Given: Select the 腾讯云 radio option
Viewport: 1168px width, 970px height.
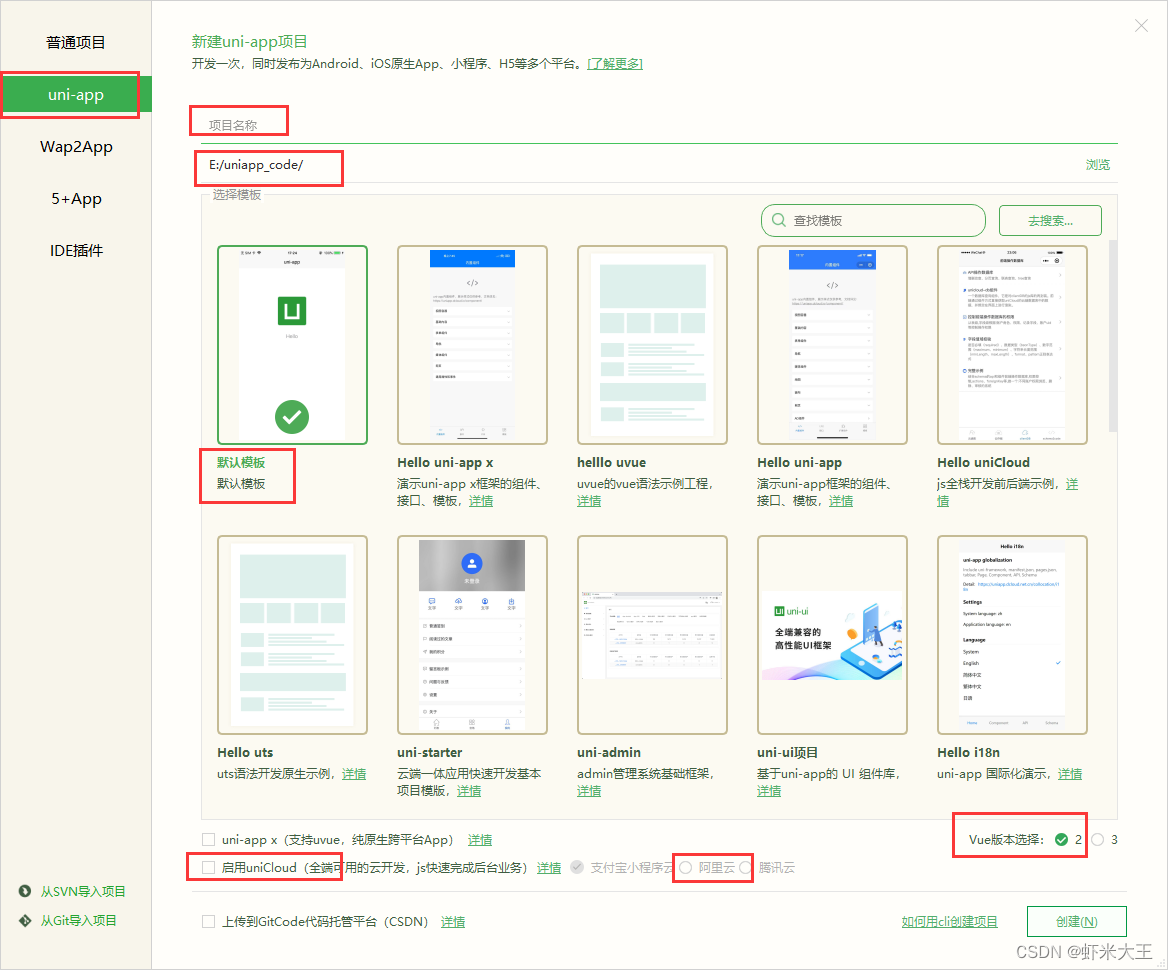Looking at the screenshot, I should [x=746, y=867].
